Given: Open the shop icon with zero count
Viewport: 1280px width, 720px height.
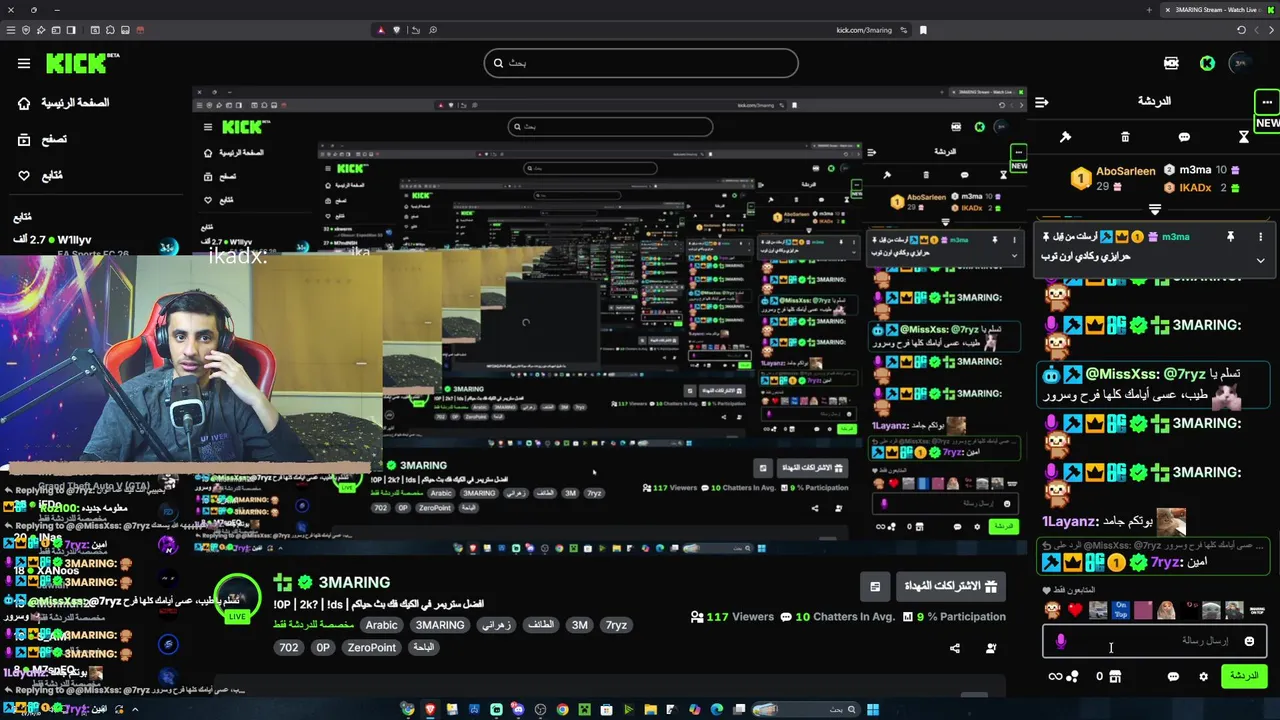Looking at the screenshot, I should 1108,677.
